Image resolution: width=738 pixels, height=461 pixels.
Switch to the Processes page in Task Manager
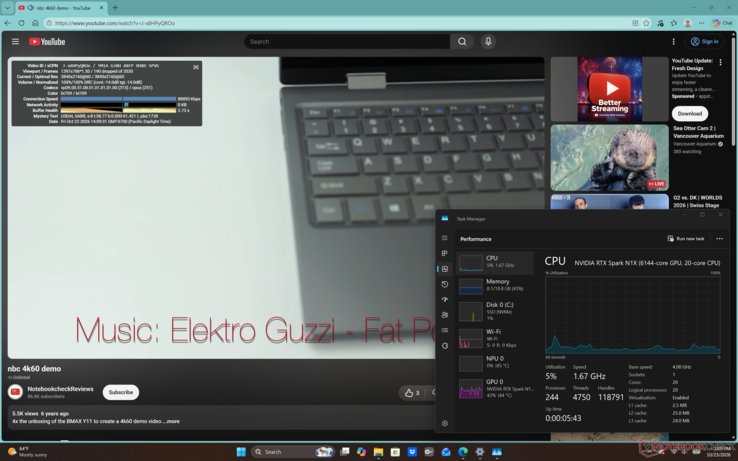(445, 253)
